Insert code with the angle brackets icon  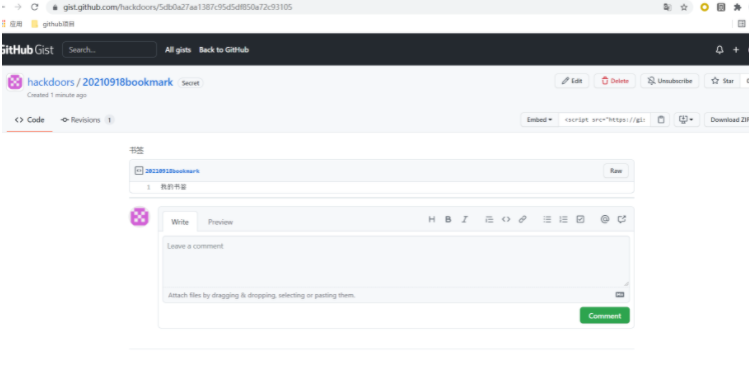[x=506, y=219]
